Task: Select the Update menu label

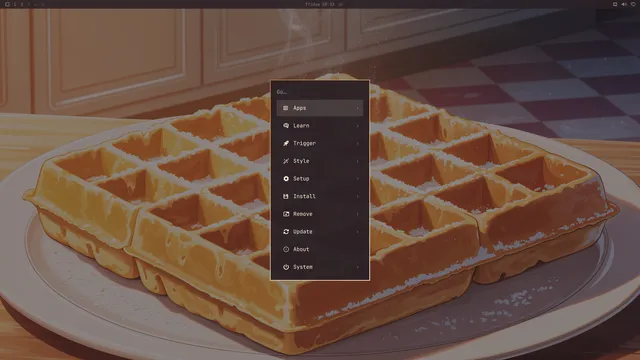Action: [303, 232]
